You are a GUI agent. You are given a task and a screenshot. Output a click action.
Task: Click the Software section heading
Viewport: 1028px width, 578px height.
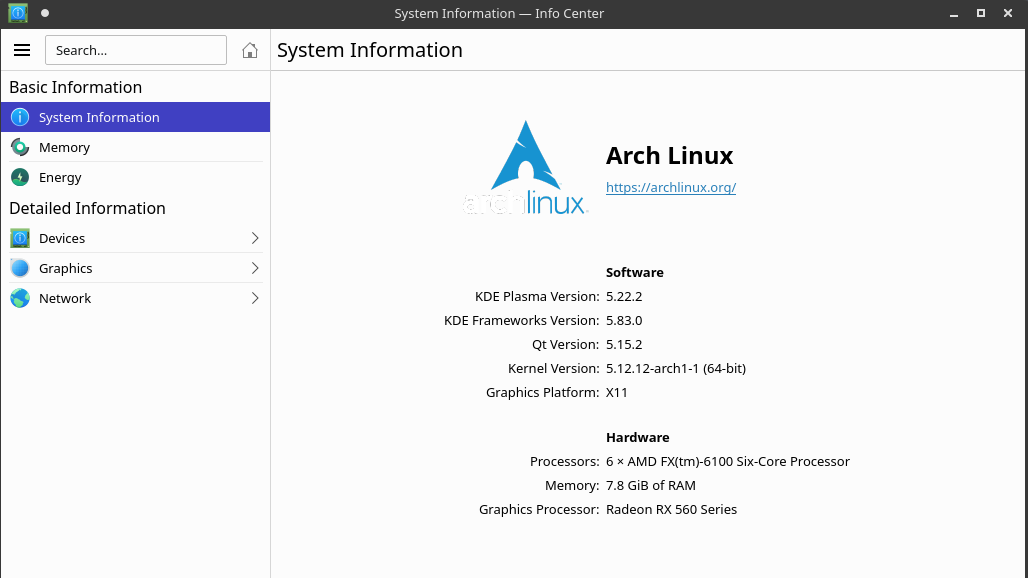click(x=635, y=273)
